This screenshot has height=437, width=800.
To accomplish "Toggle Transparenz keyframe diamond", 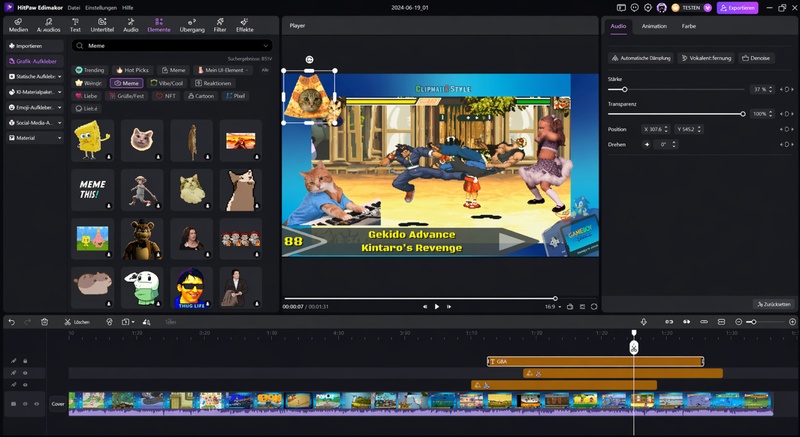I will [787, 114].
